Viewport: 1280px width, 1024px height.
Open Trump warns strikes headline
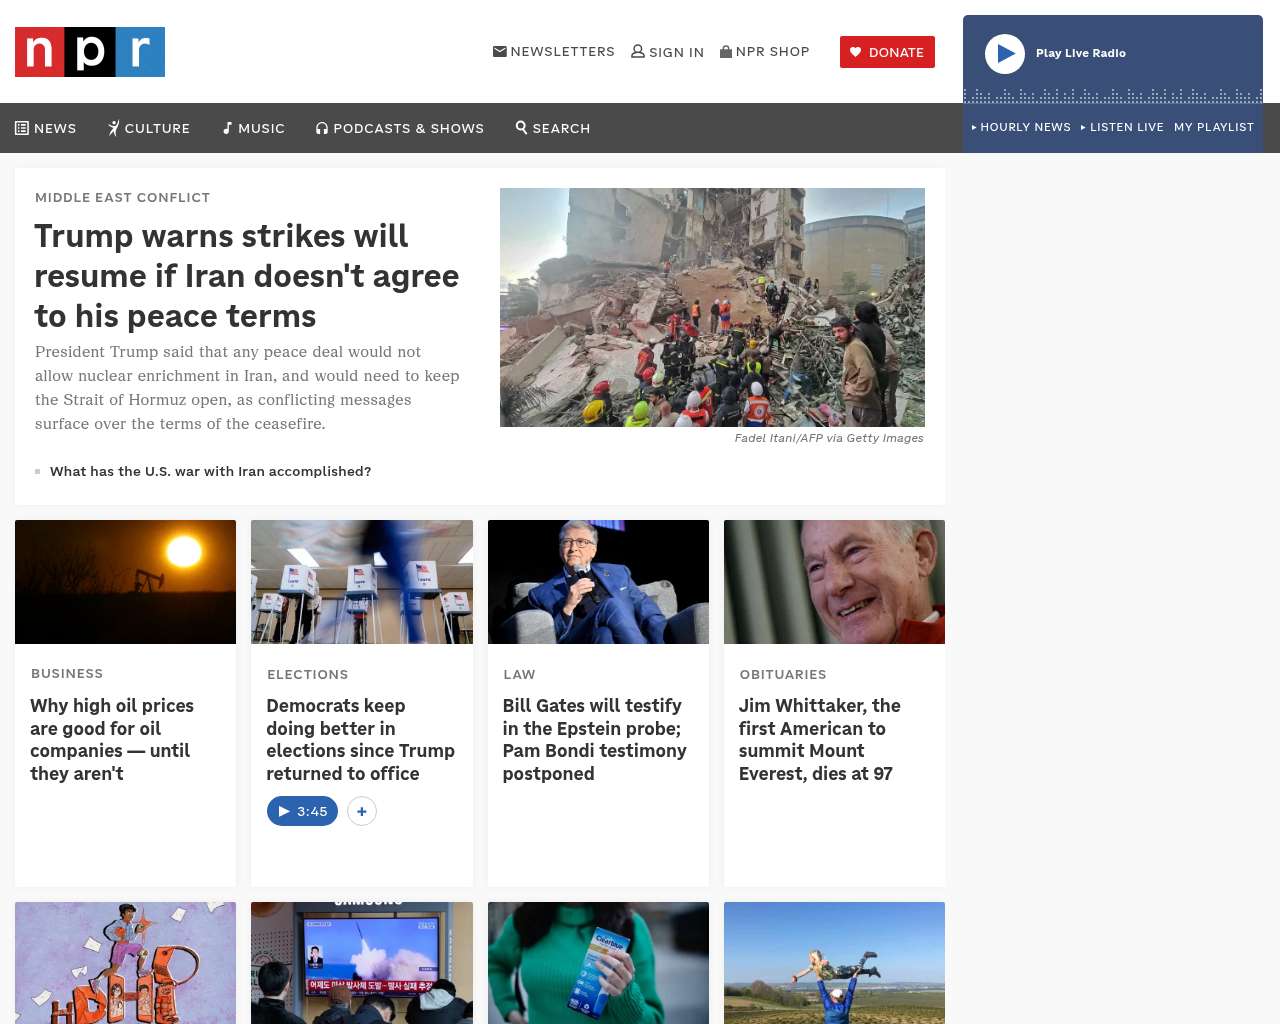click(246, 276)
